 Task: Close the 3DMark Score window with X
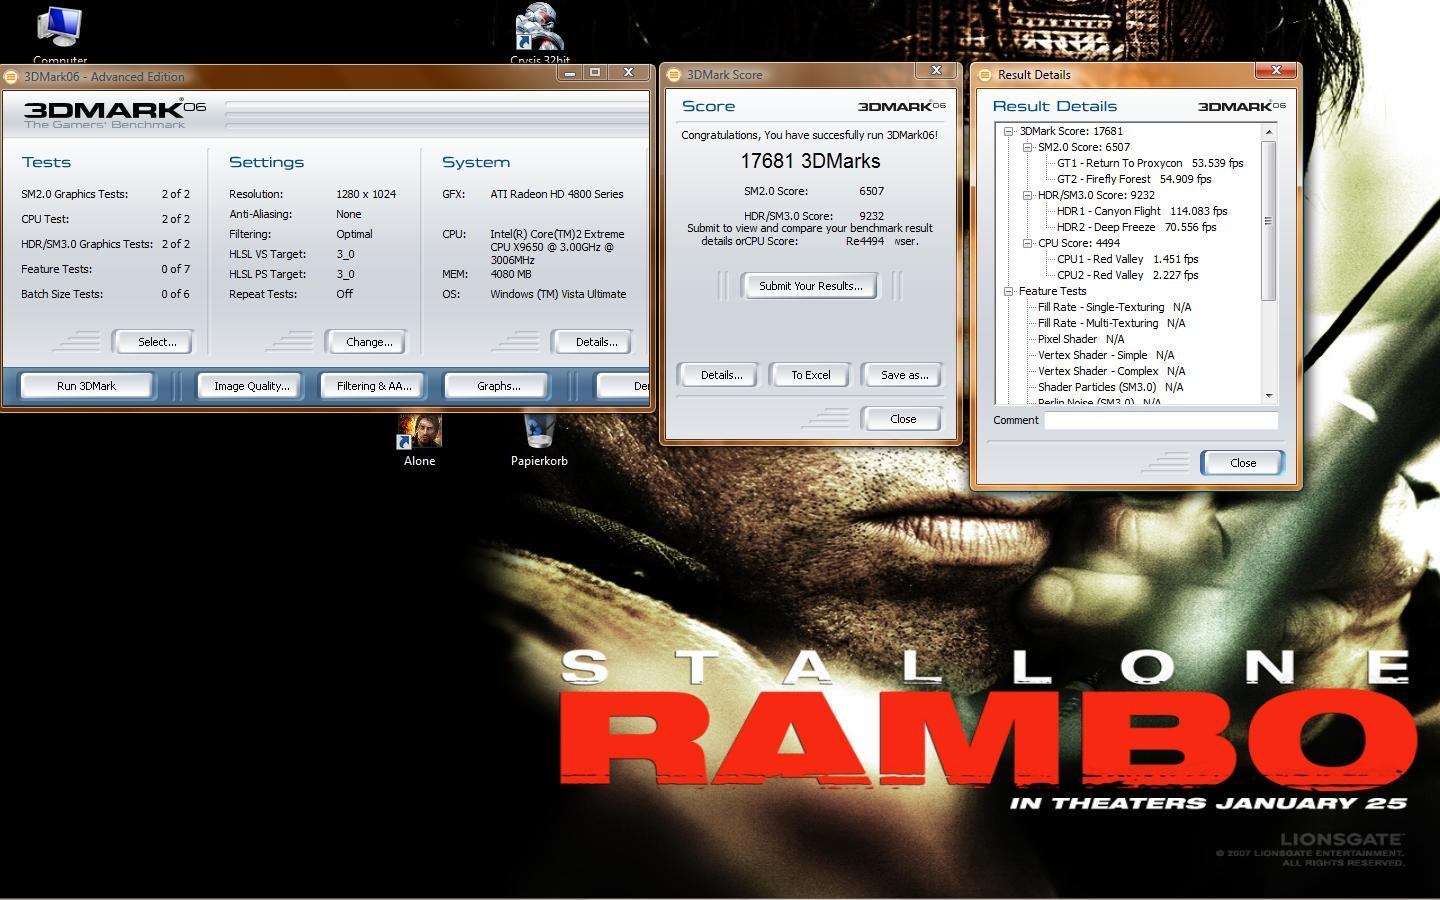(x=936, y=71)
